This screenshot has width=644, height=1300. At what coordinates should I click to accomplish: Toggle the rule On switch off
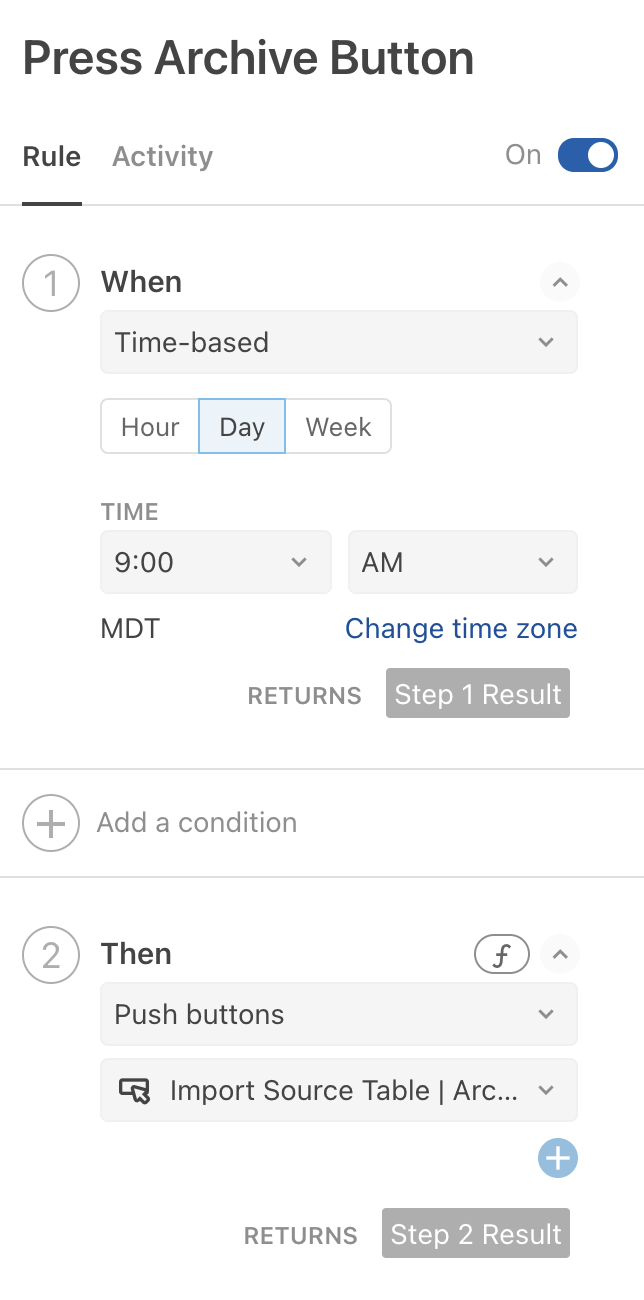point(588,155)
